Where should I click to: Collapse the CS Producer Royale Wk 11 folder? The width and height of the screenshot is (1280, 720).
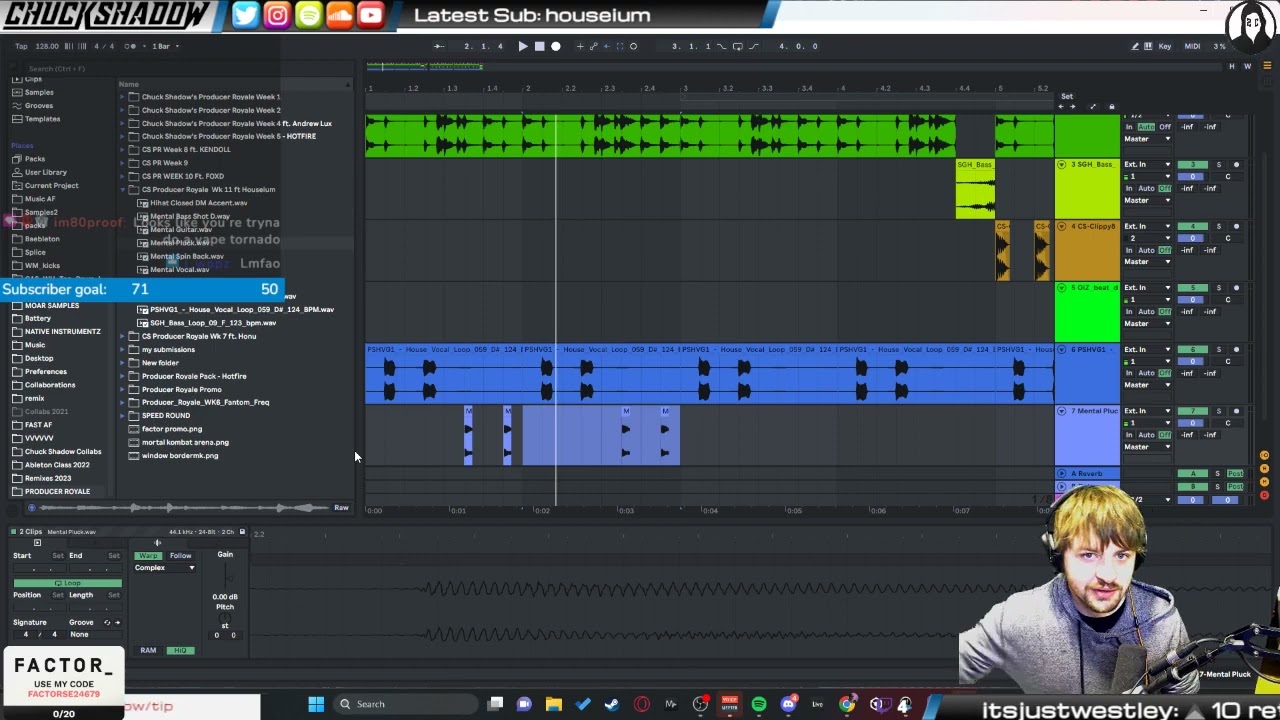[x=123, y=189]
